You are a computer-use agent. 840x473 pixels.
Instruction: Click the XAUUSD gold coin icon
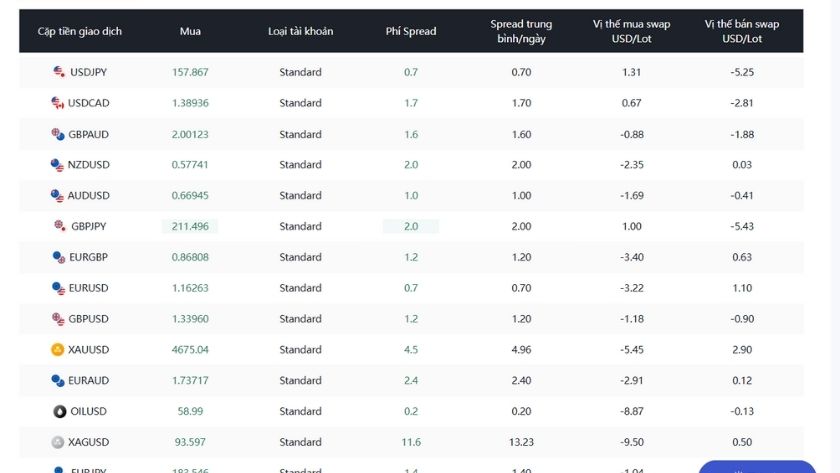pyautogui.click(x=58, y=350)
